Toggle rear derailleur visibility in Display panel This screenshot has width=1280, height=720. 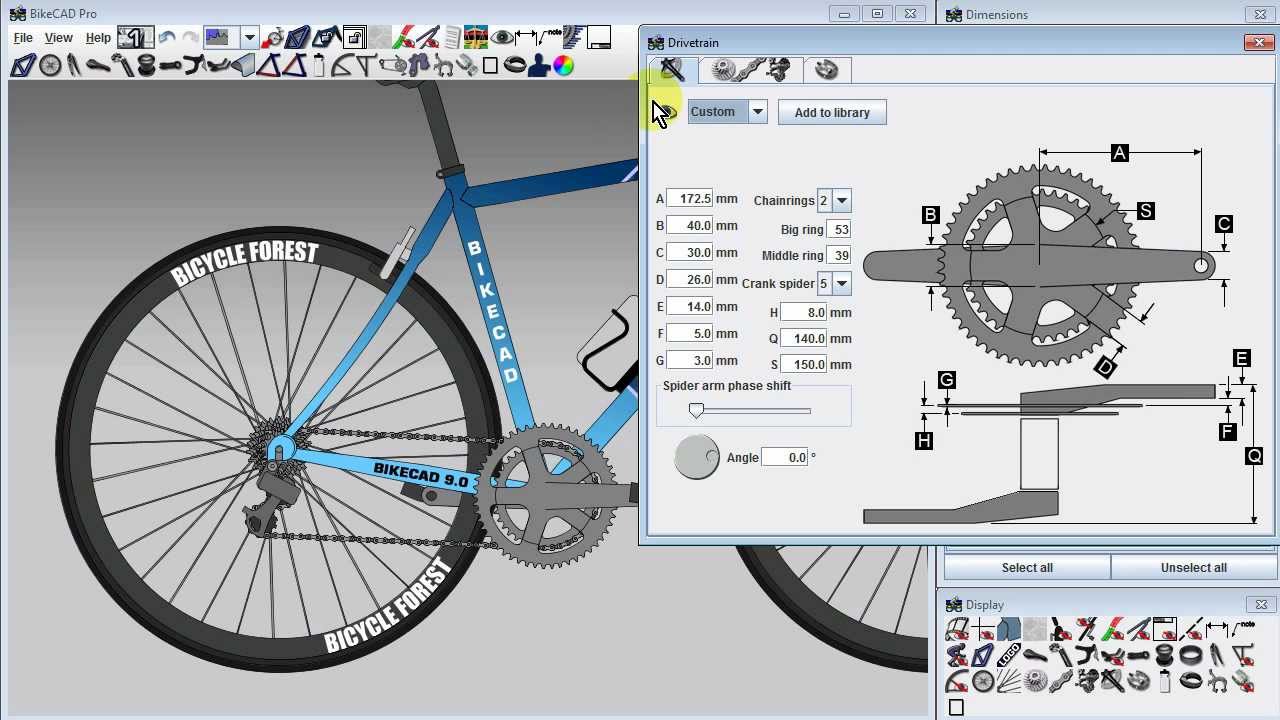click(x=1086, y=681)
